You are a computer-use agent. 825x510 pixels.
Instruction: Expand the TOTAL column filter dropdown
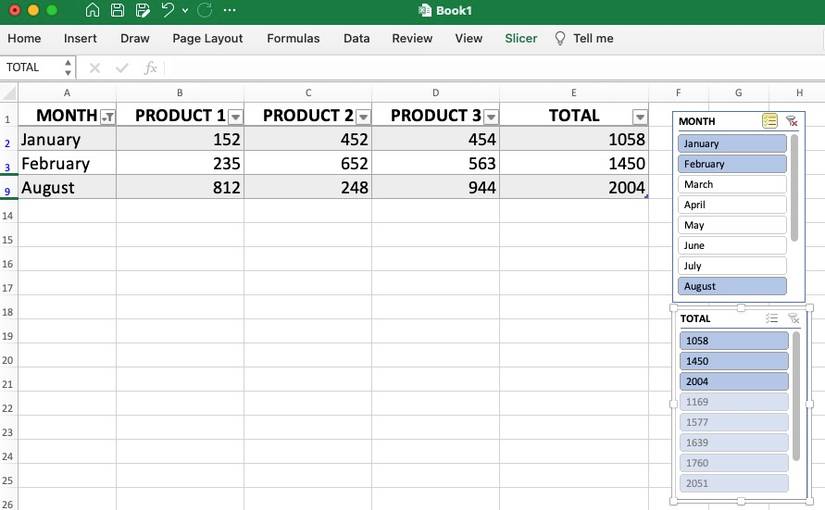(x=640, y=117)
